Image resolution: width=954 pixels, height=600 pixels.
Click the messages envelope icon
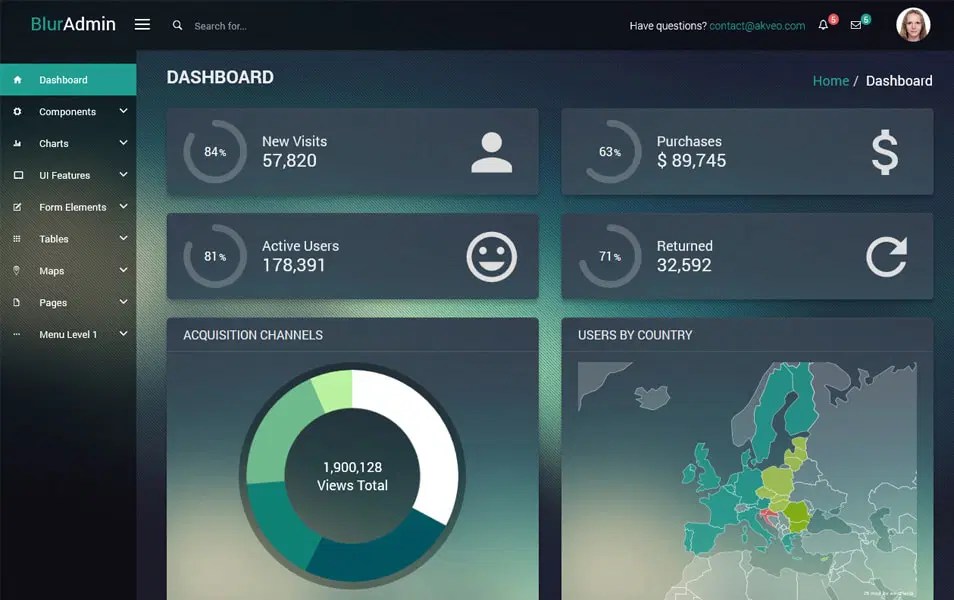point(855,25)
